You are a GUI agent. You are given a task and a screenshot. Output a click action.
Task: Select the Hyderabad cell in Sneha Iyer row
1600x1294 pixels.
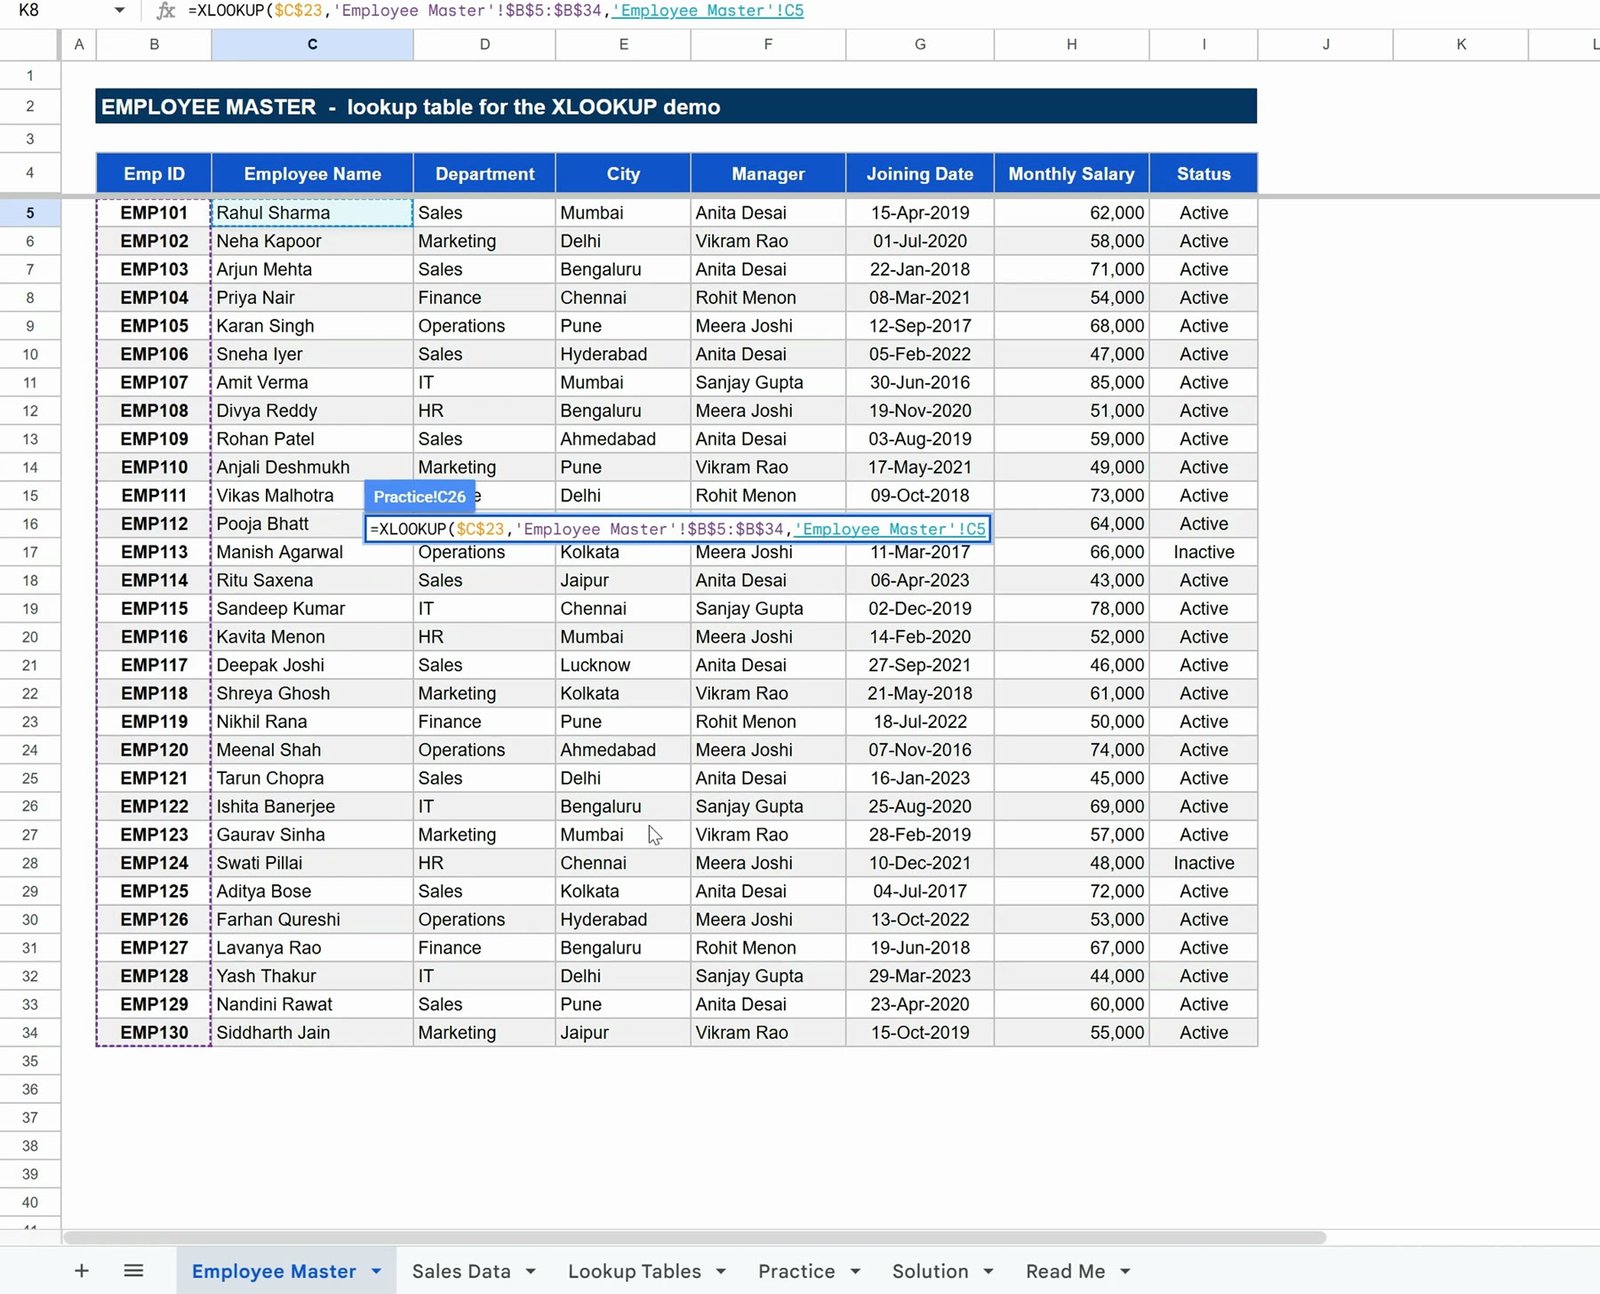pyautogui.click(x=623, y=354)
